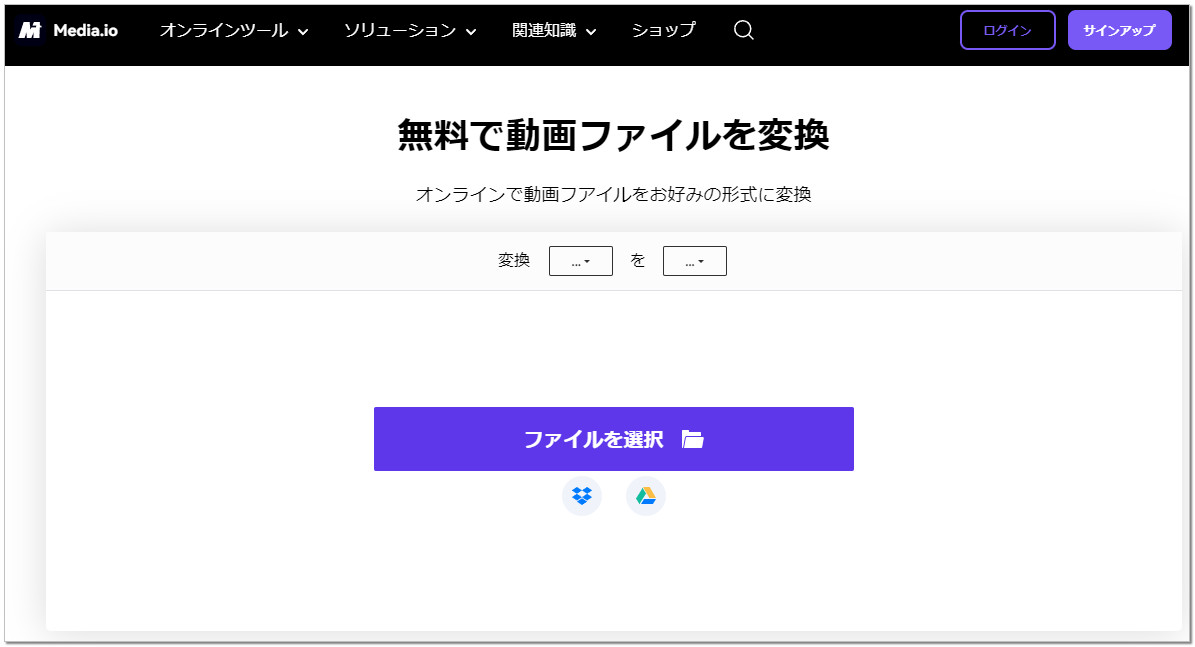Click the ログイン button
The width and height of the screenshot is (1195, 647).
(x=1007, y=30)
